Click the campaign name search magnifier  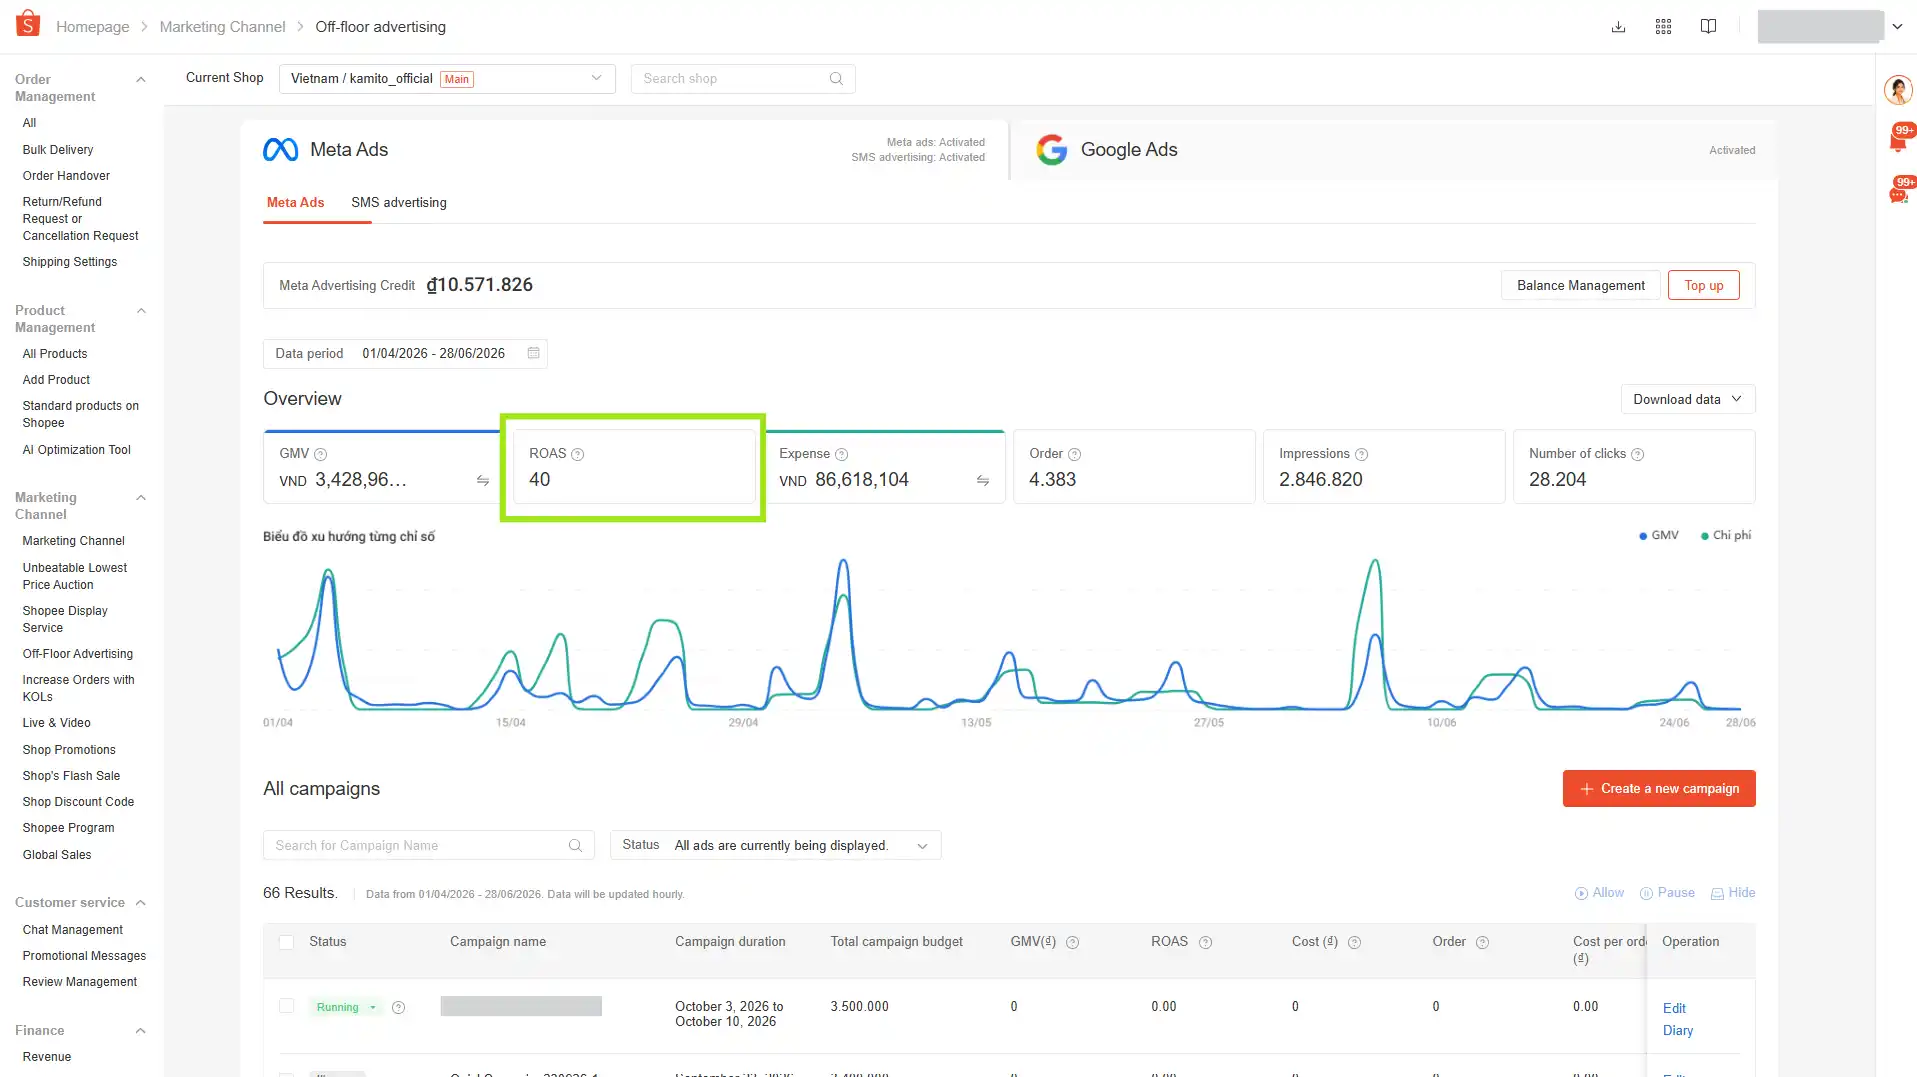pyautogui.click(x=575, y=846)
